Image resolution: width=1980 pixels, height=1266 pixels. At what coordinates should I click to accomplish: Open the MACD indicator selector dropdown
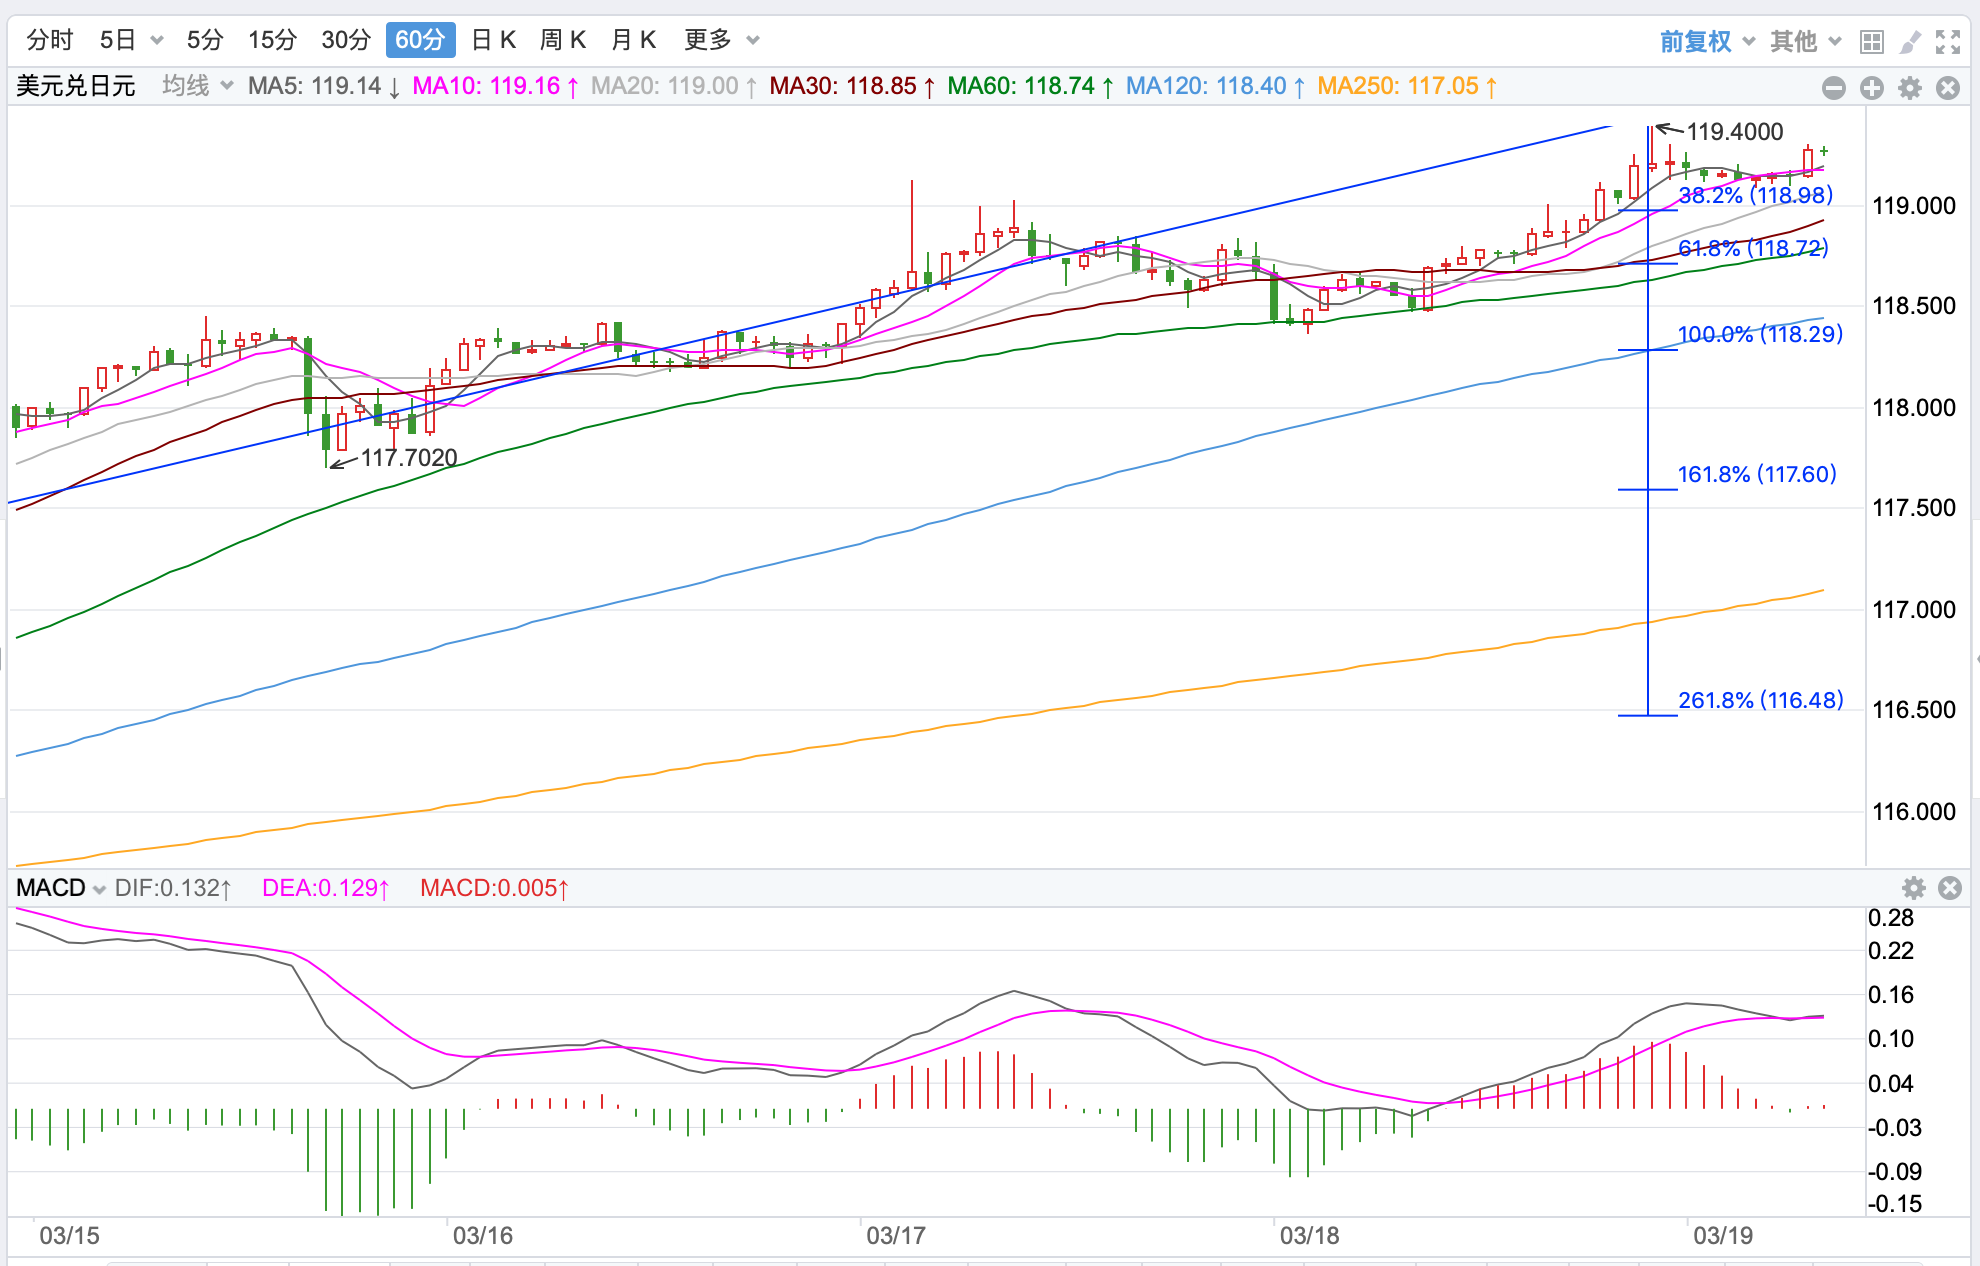pyautogui.click(x=61, y=888)
